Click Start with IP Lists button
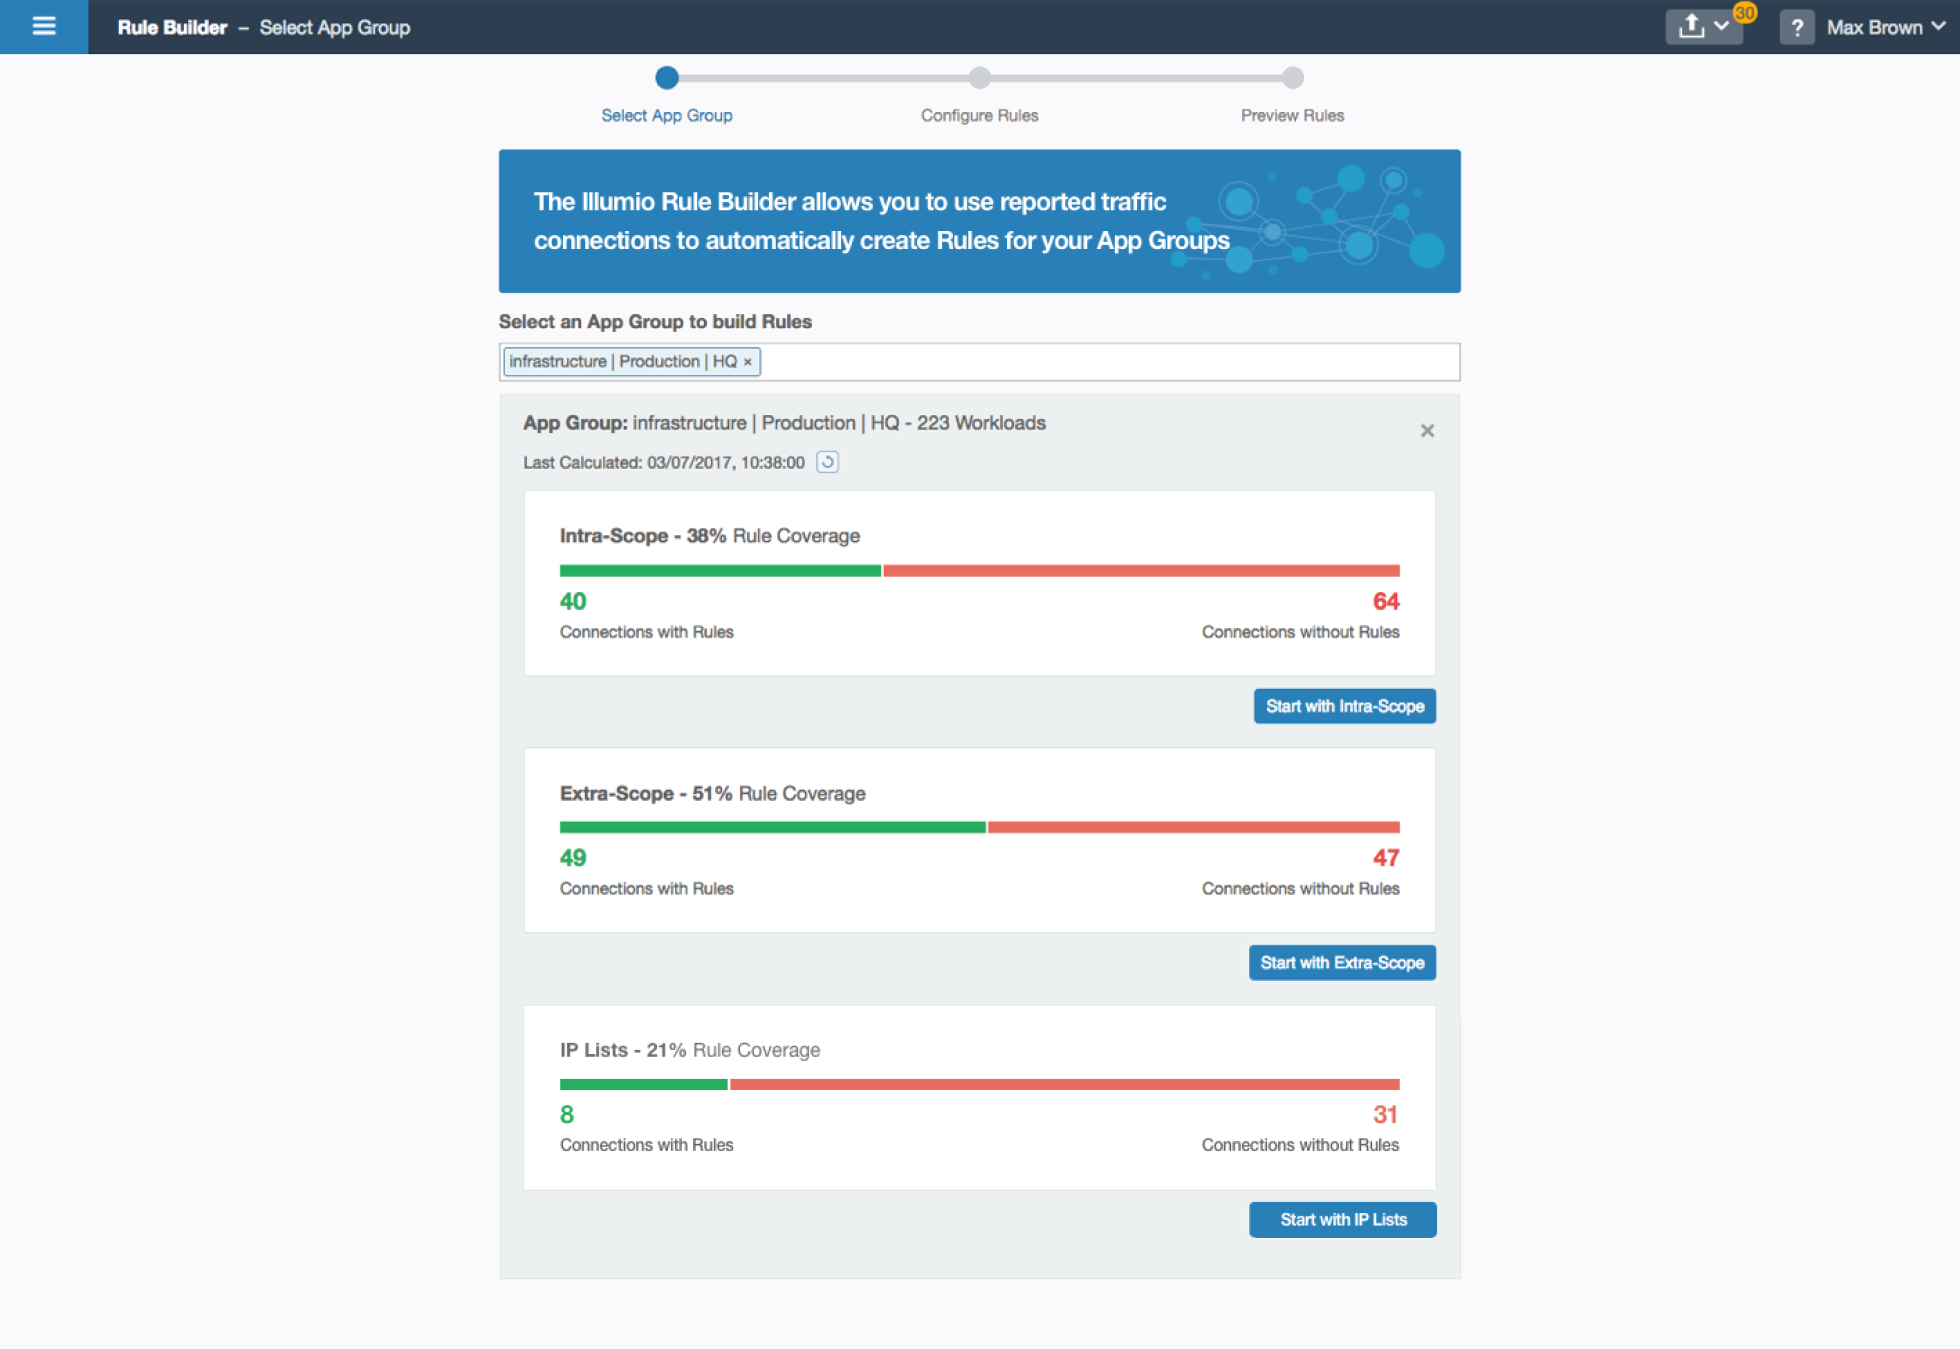1960x1349 pixels. click(1342, 1220)
